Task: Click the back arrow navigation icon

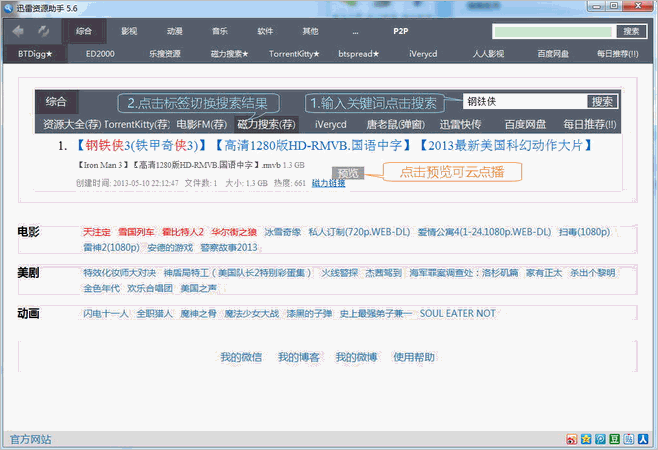Action: pyautogui.click(x=18, y=31)
